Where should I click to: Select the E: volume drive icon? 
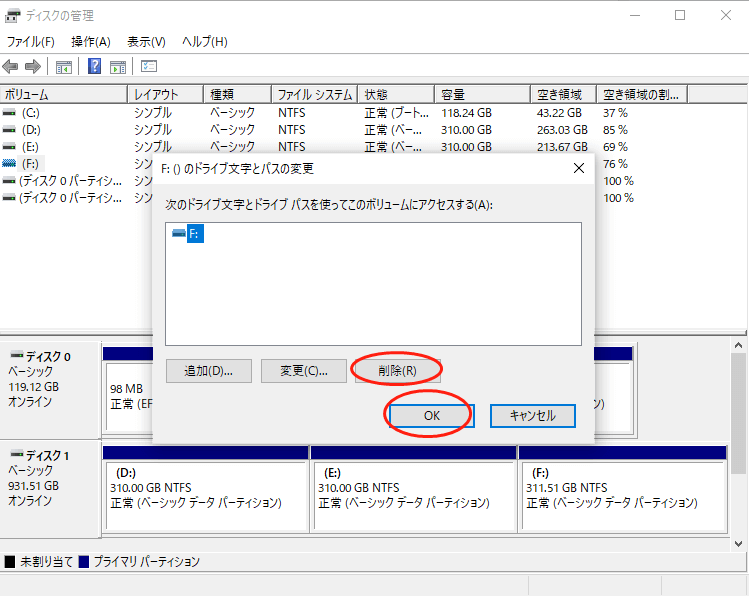(9, 147)
